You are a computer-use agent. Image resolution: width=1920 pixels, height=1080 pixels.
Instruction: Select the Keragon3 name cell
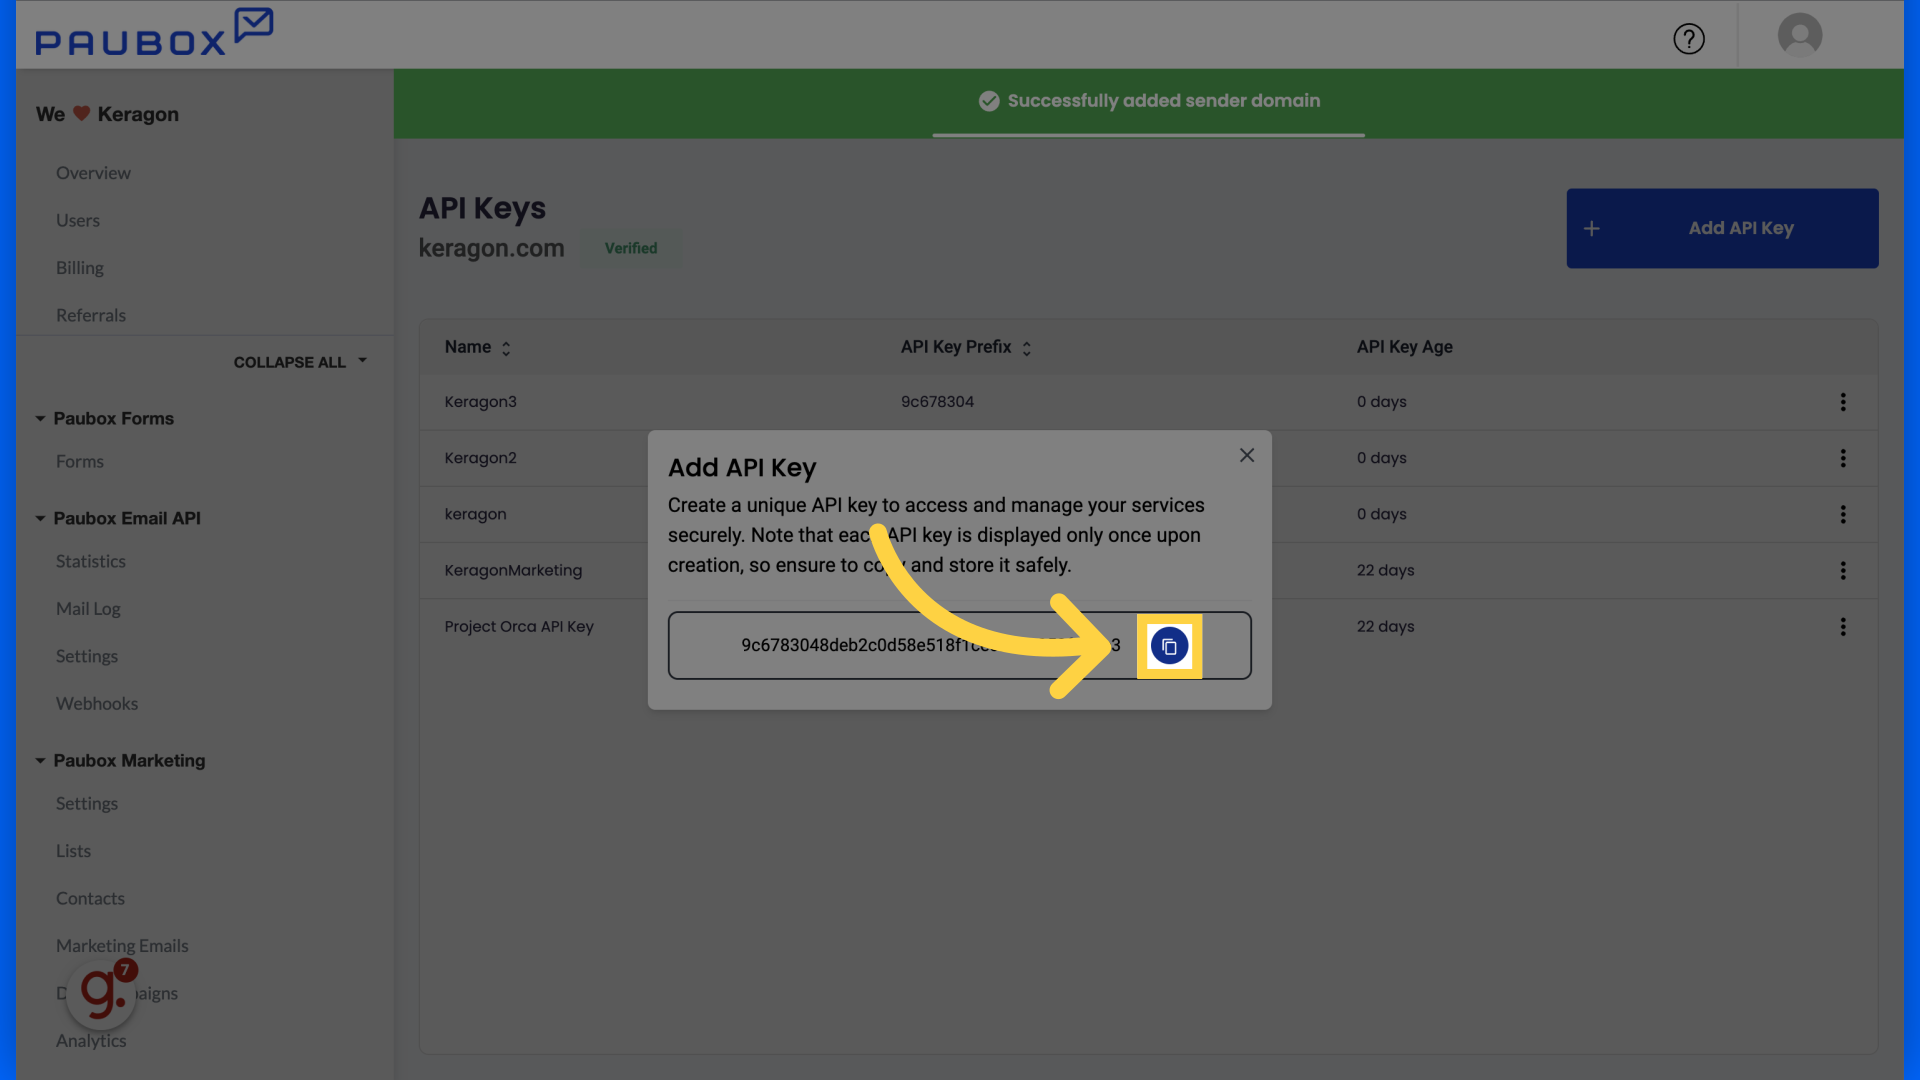point(481,402)
